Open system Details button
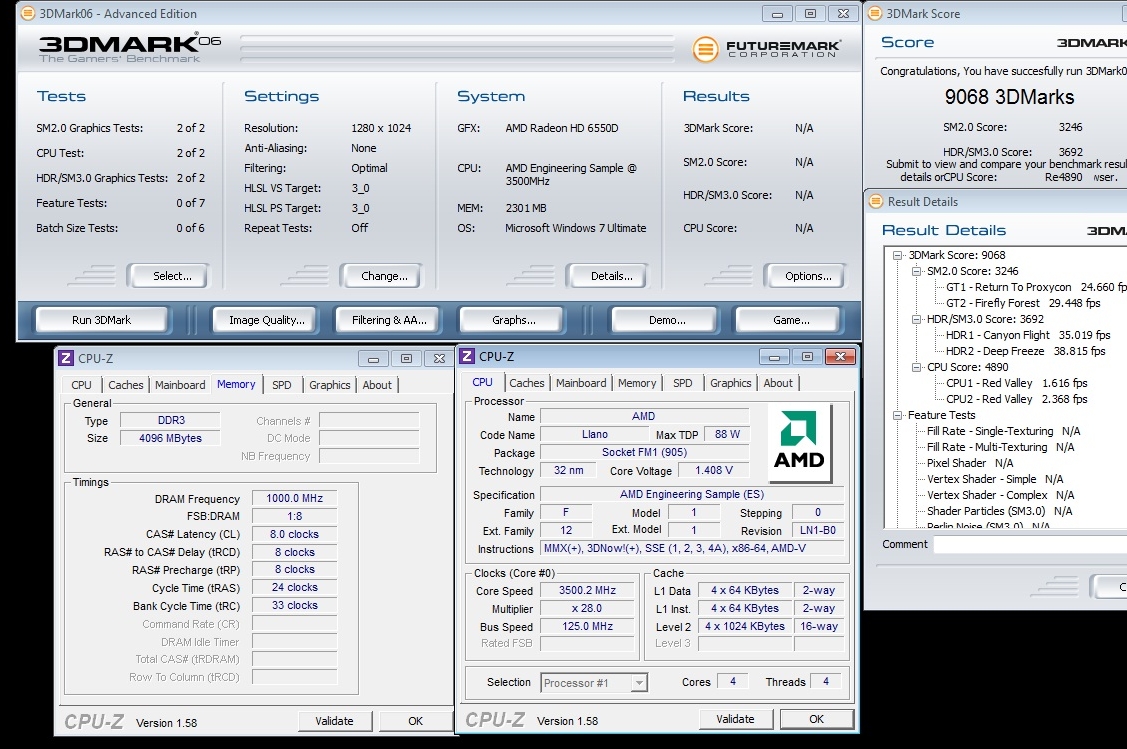 (611, 276)
